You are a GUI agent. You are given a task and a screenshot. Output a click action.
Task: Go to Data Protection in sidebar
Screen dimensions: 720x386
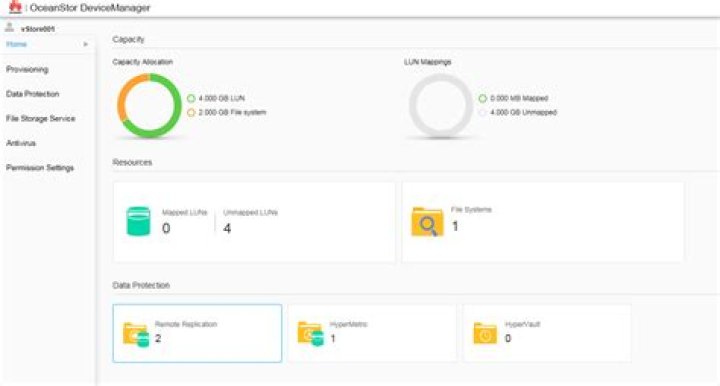(33, 94)
